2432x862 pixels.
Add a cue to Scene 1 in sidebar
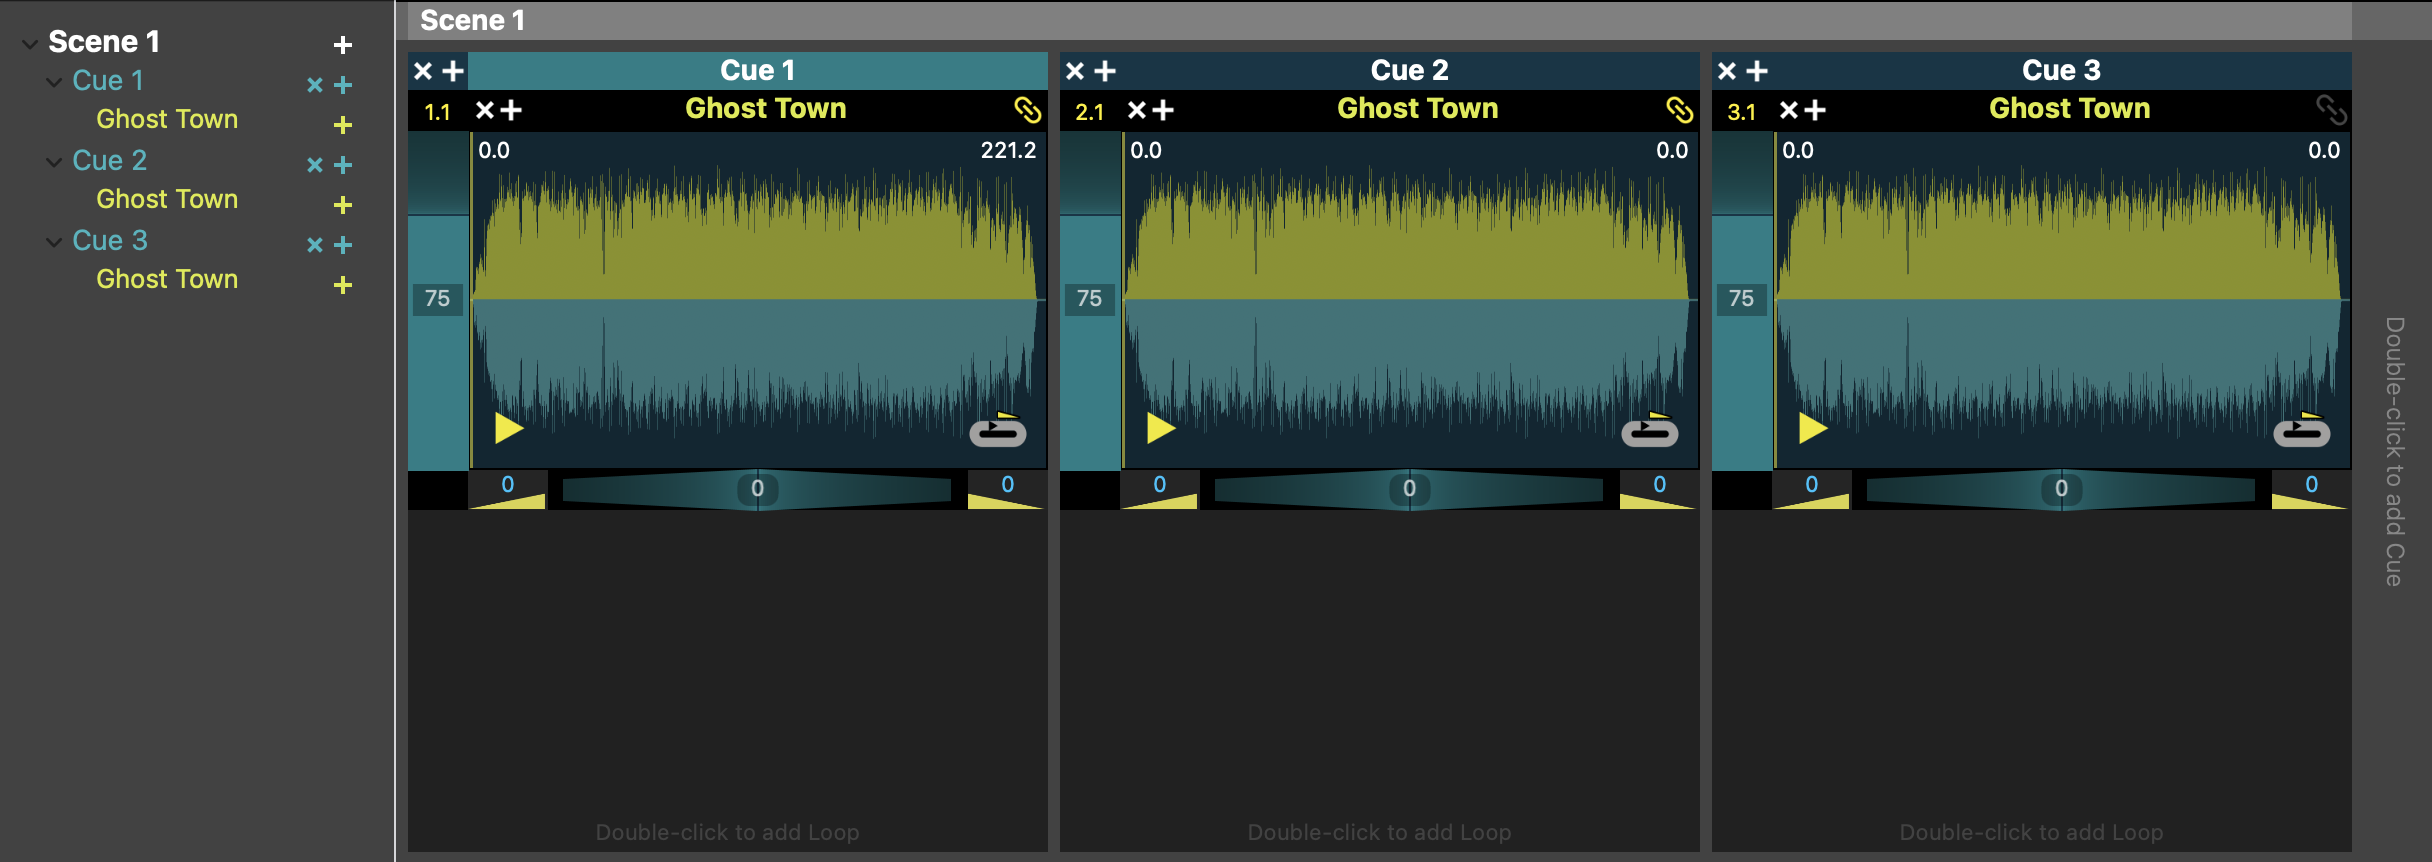343,45
